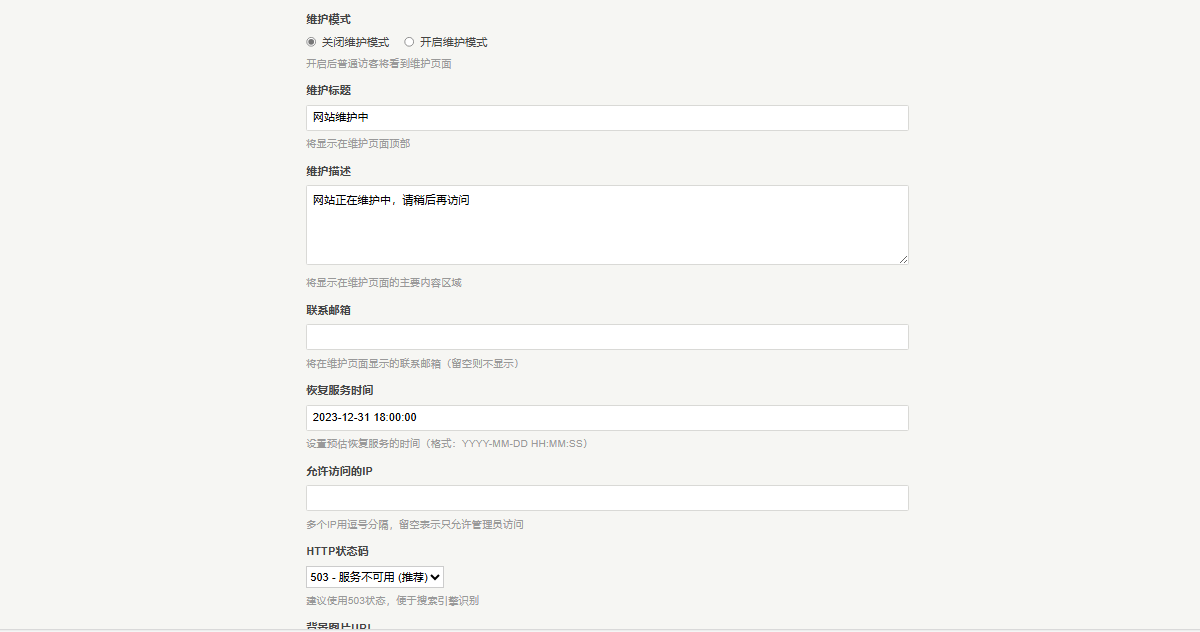
Task: Click the 维护描述 label text
Action: (326, 171)
